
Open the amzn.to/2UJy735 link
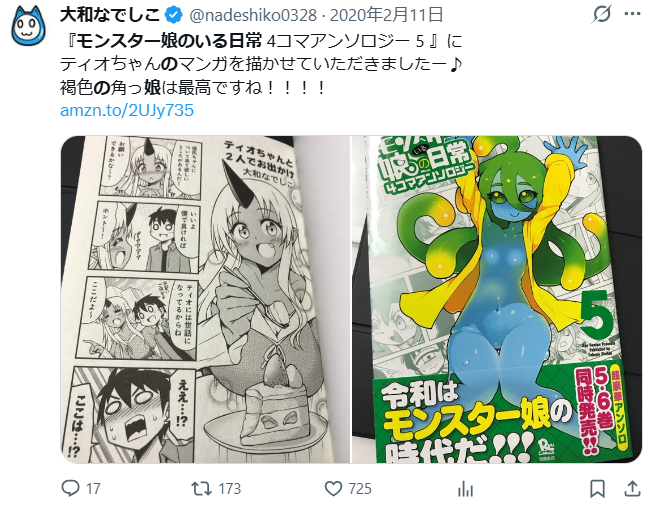click(x=127, y=111)
